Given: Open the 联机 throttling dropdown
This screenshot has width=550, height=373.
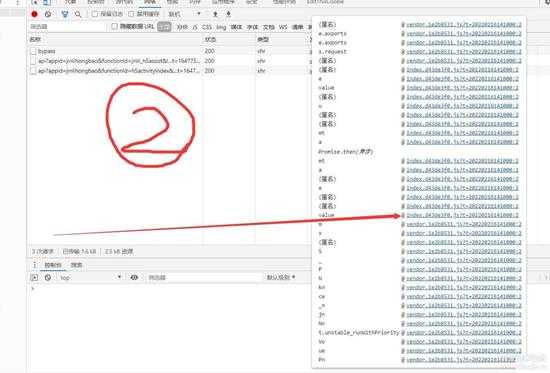Looking at the screenshot, I should tap(185, 14).
